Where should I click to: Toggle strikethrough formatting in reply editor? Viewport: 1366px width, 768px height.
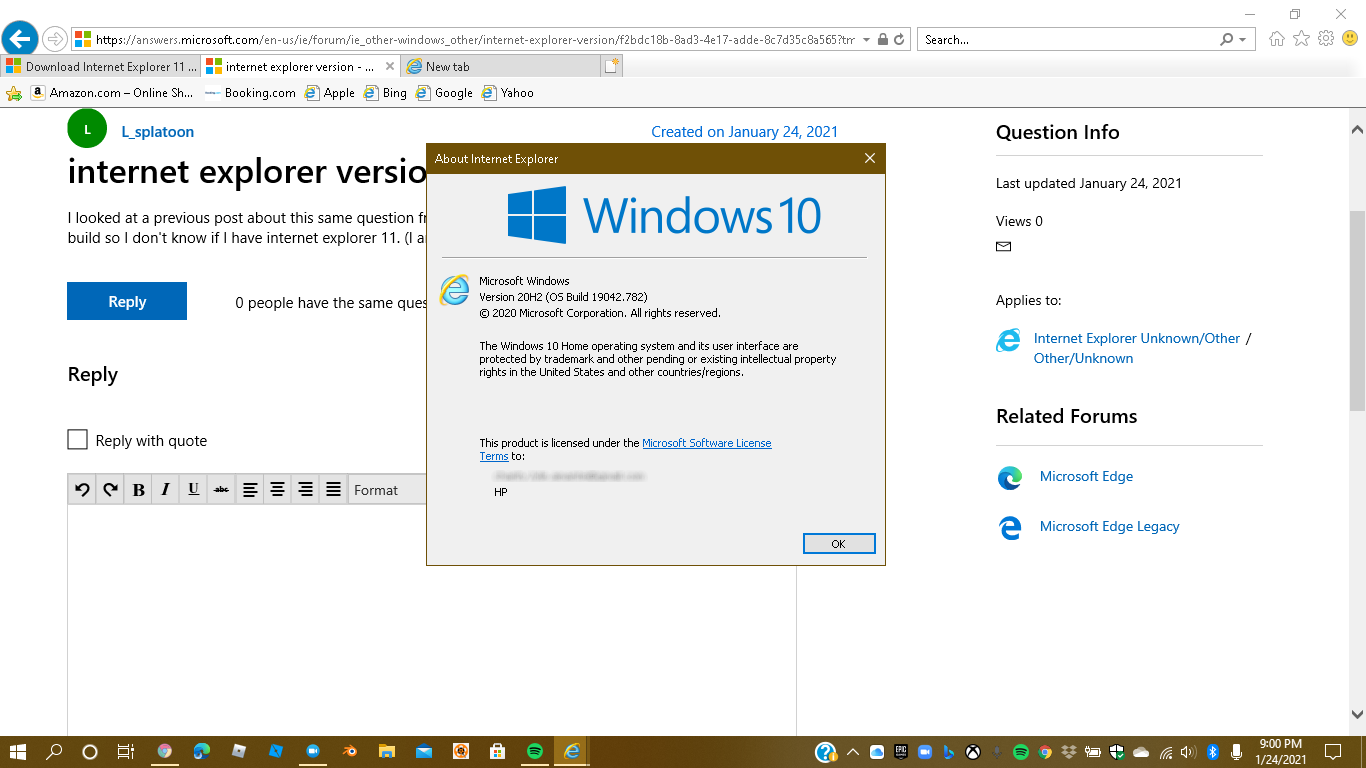click(x=222, y=490)
